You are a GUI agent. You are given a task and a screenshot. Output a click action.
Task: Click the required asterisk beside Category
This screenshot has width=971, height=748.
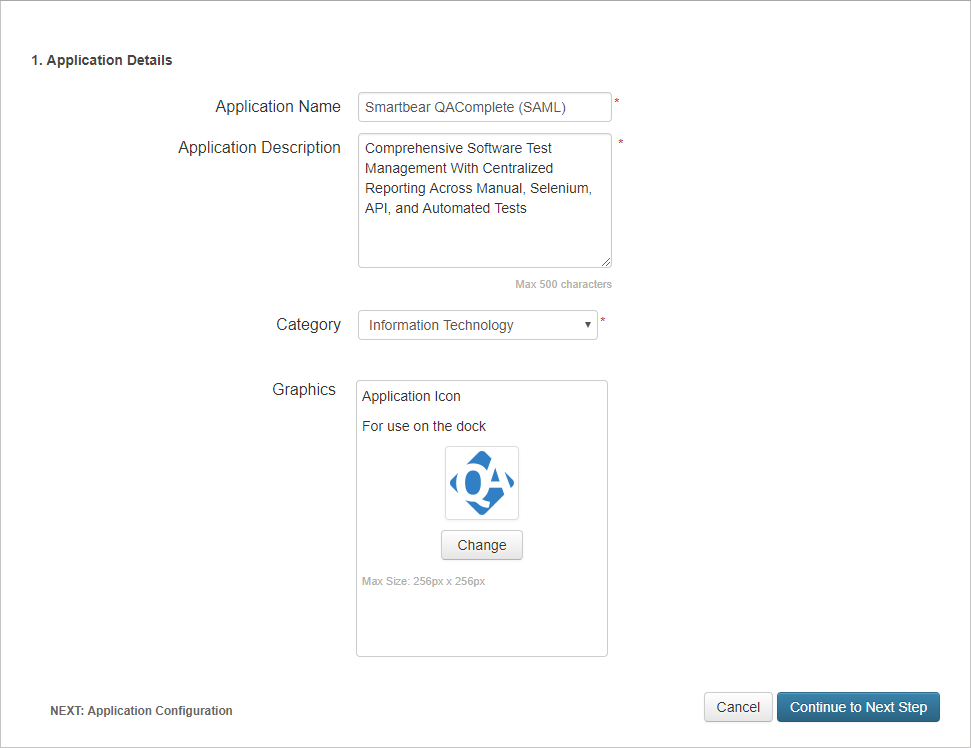pyautogui.click(x=603, y=321)
